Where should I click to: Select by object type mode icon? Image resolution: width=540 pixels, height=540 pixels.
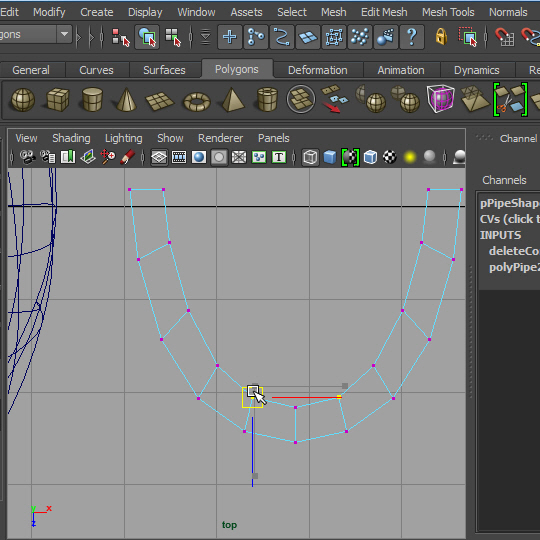(147, 37)
